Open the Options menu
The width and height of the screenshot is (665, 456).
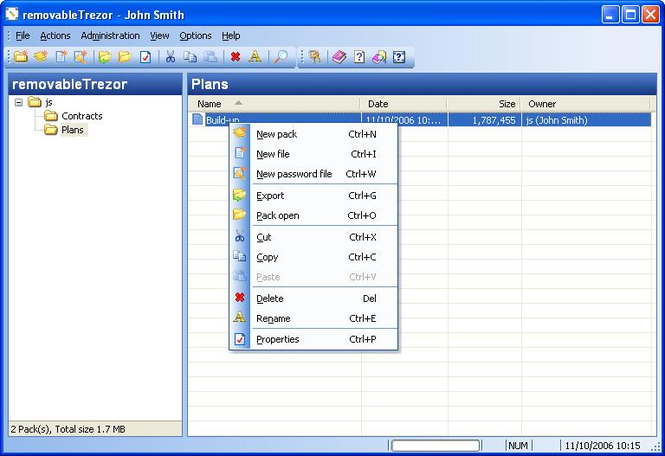pyautogui.click(x=195, y=36)
